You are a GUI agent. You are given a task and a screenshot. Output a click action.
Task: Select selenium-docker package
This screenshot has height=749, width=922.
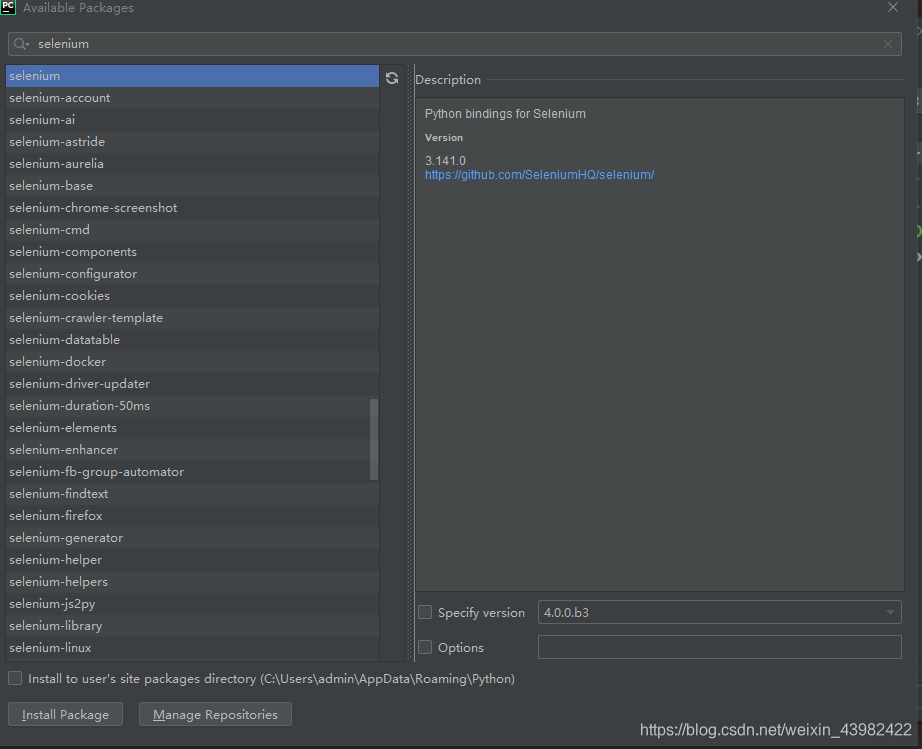click(x=192, y=362)
